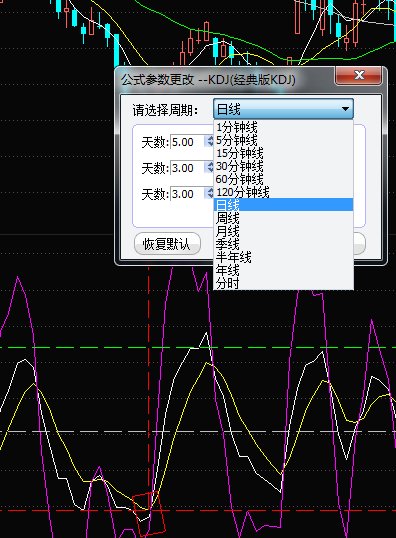Select the highlighted 日线 list option
This screenshot has width=396, height=538.
283,205
